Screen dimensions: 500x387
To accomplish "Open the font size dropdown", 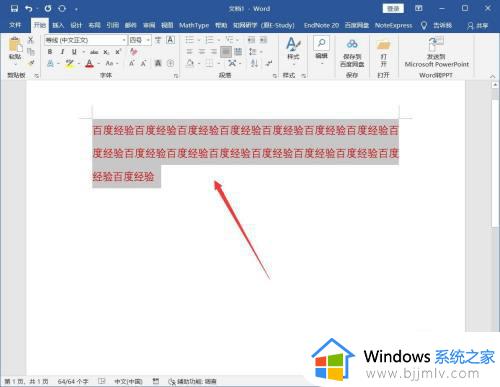I will (x=148, y=40).
